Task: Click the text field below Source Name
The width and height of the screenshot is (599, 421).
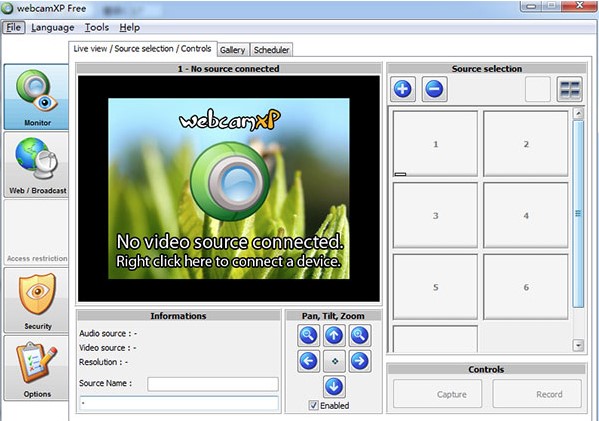Action: click(x=179, y=403)
